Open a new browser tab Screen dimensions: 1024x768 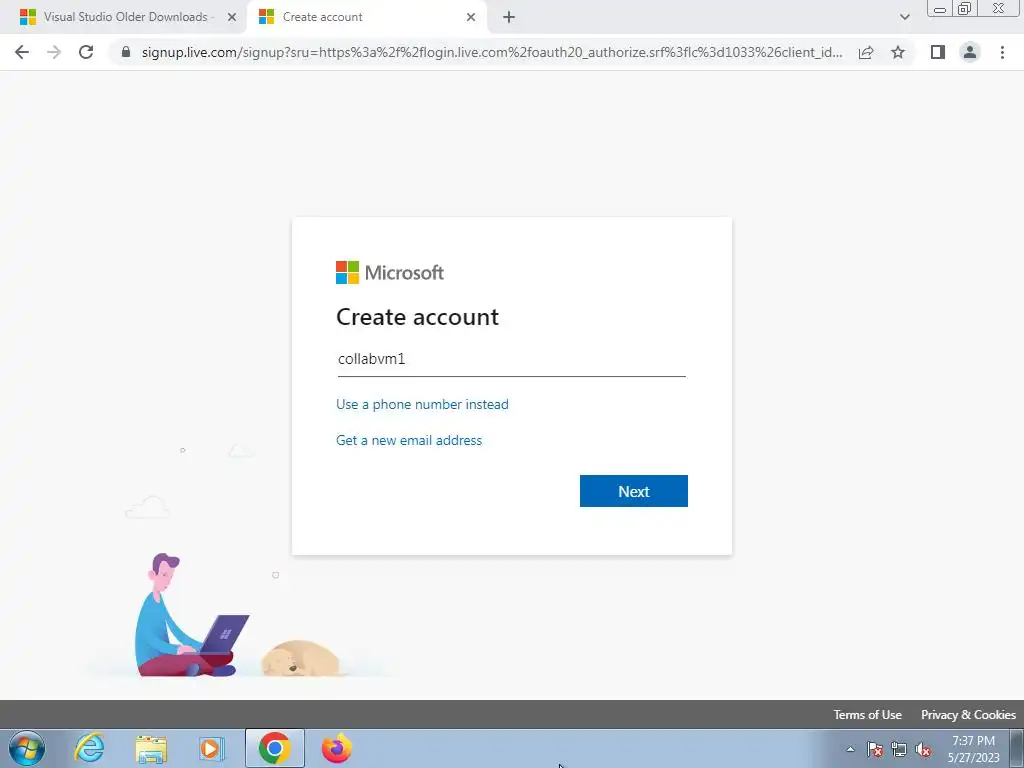click(x=509, y=17)
